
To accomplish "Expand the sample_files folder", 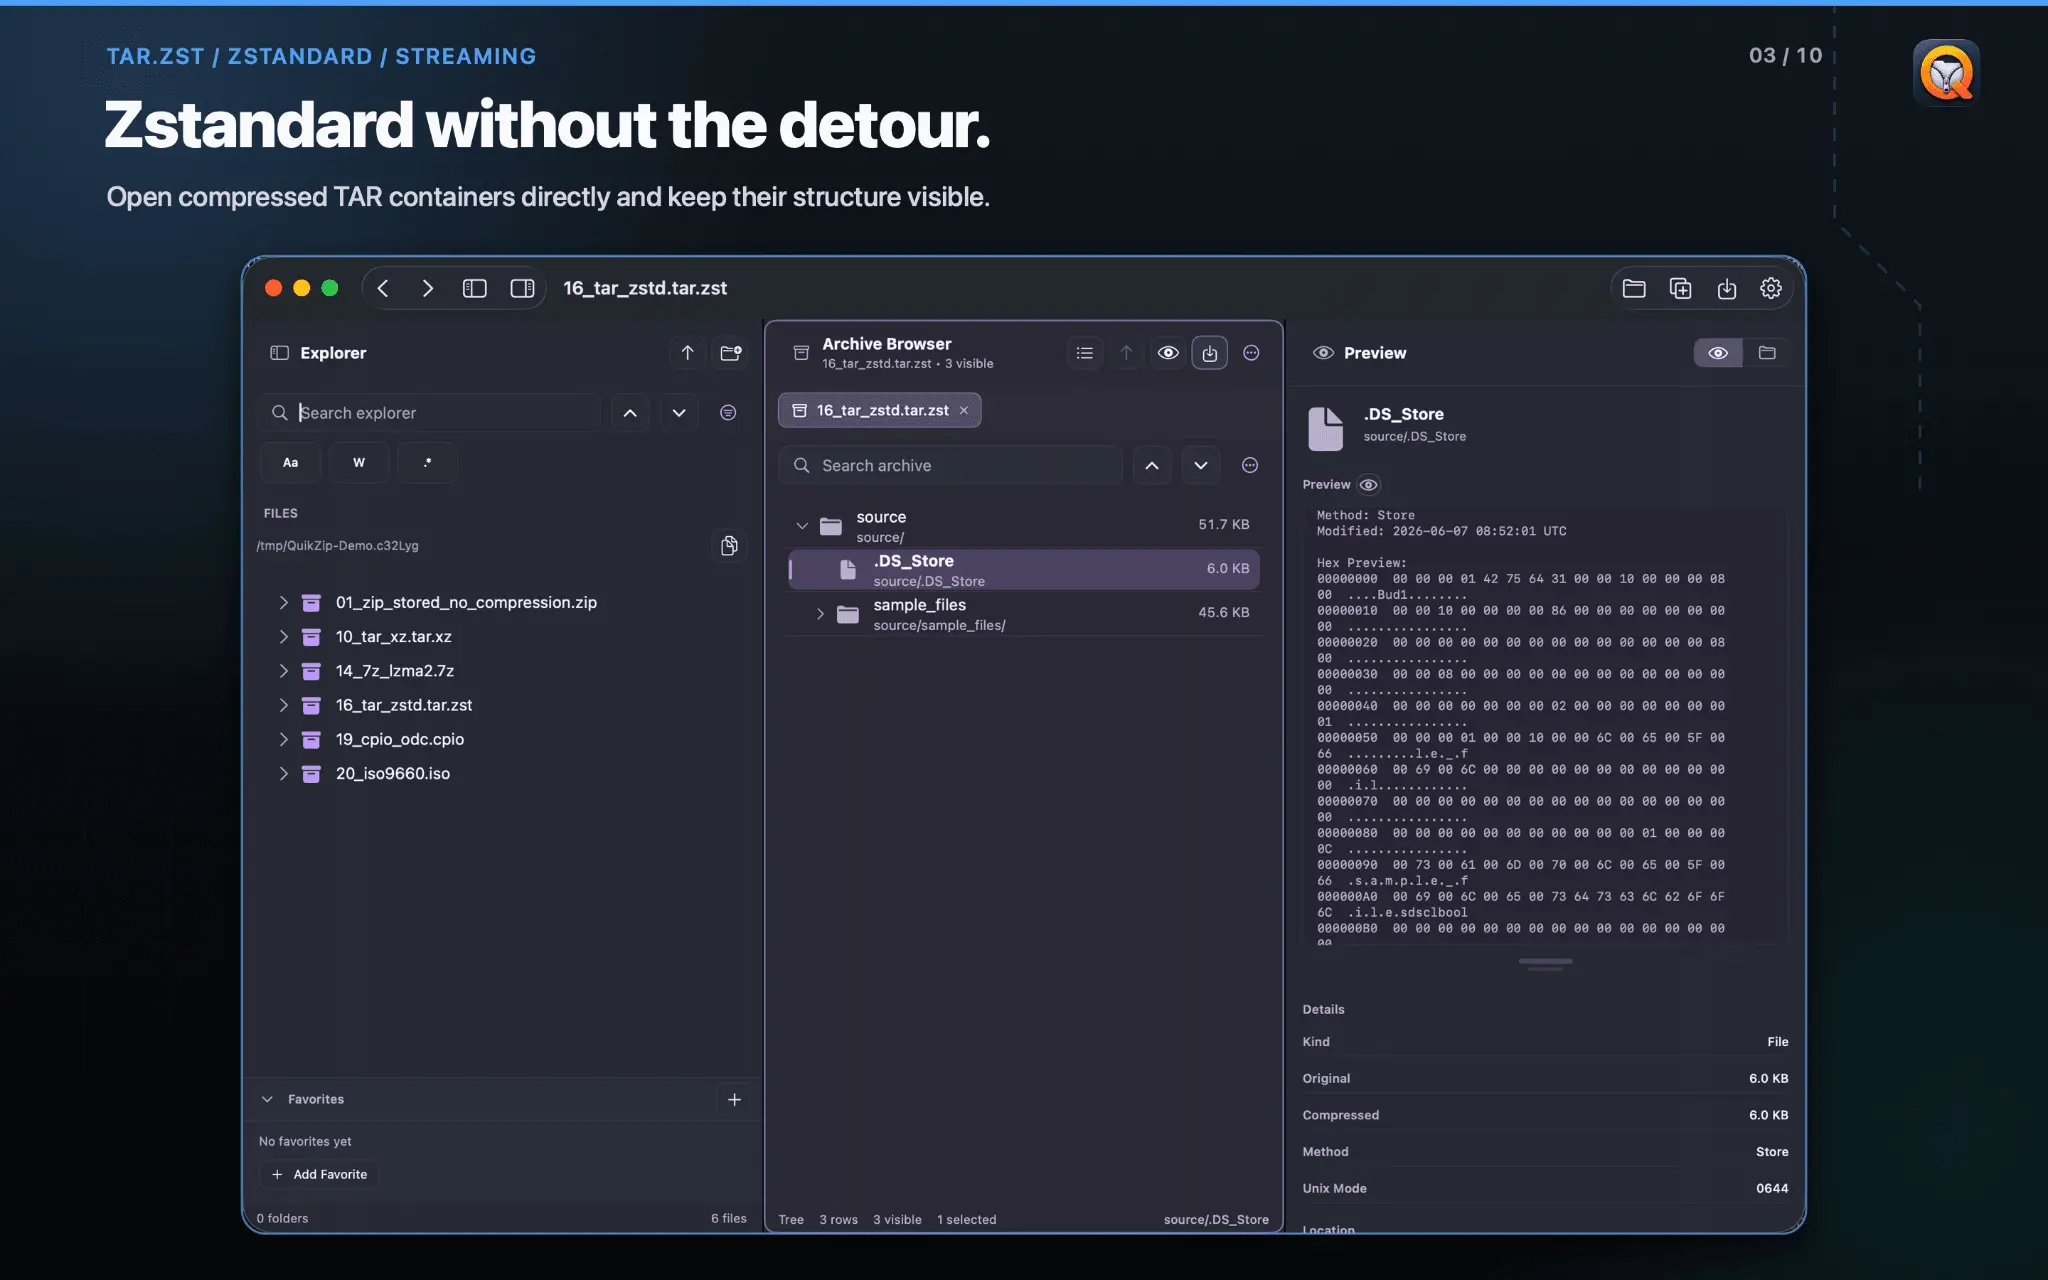I will point(820,614).
